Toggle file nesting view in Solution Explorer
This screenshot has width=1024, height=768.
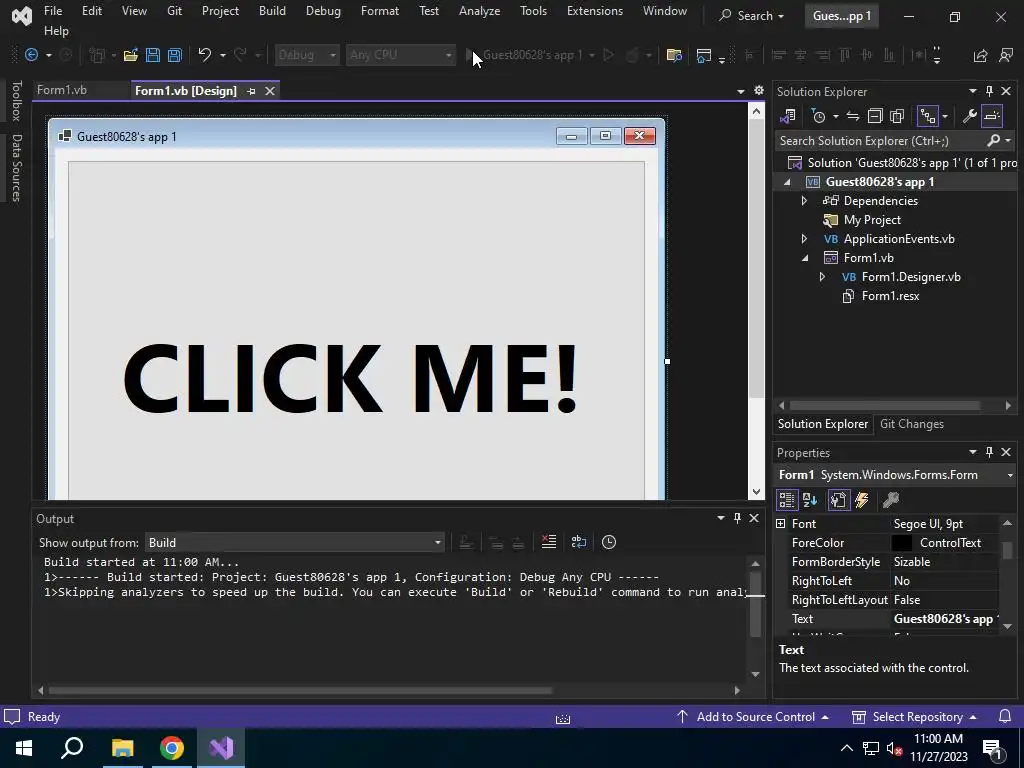pos(927,116)
